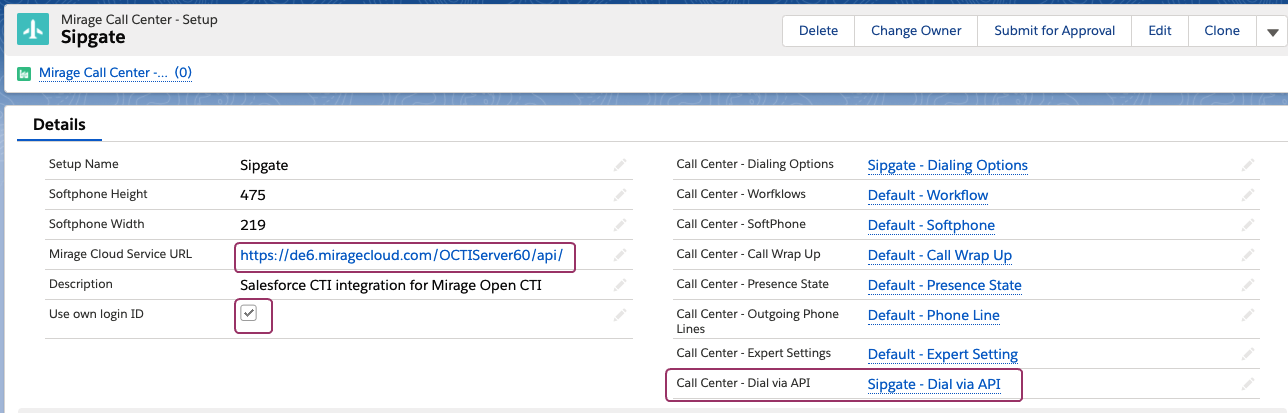Viewport: 1288px width, 413px height.
Task: Click the Softphone Height value 475
Action: tap(253, 195)
